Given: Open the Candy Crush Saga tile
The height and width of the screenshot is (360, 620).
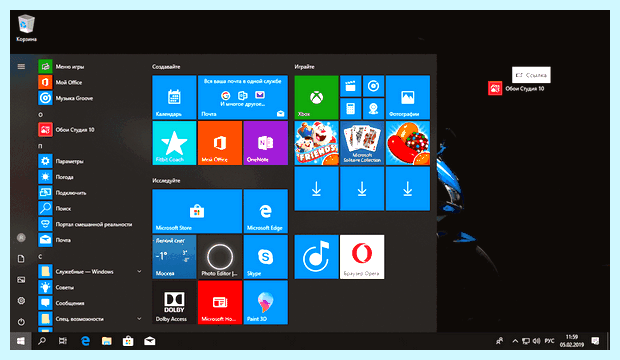Looking at the screenshot, I should pos(408,143).
